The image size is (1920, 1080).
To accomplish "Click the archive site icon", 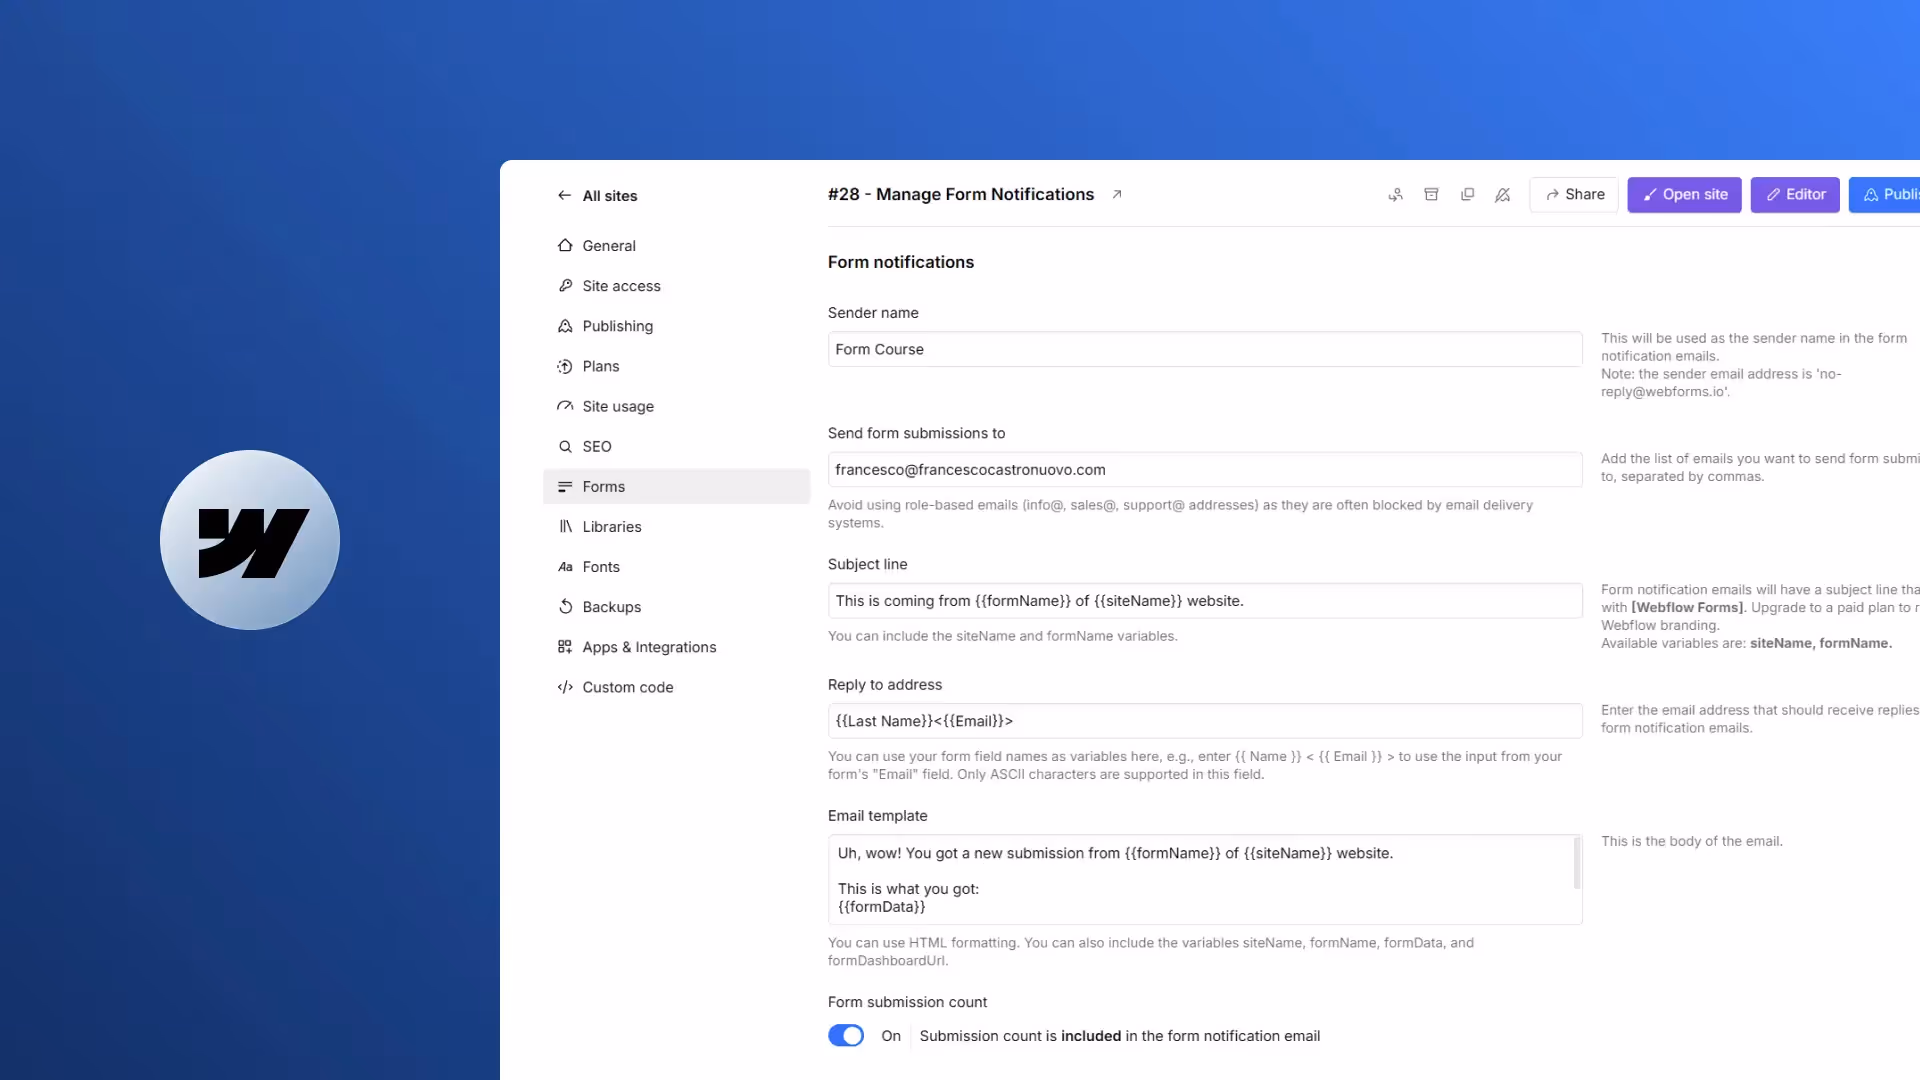I will (x=1431, y=195).
